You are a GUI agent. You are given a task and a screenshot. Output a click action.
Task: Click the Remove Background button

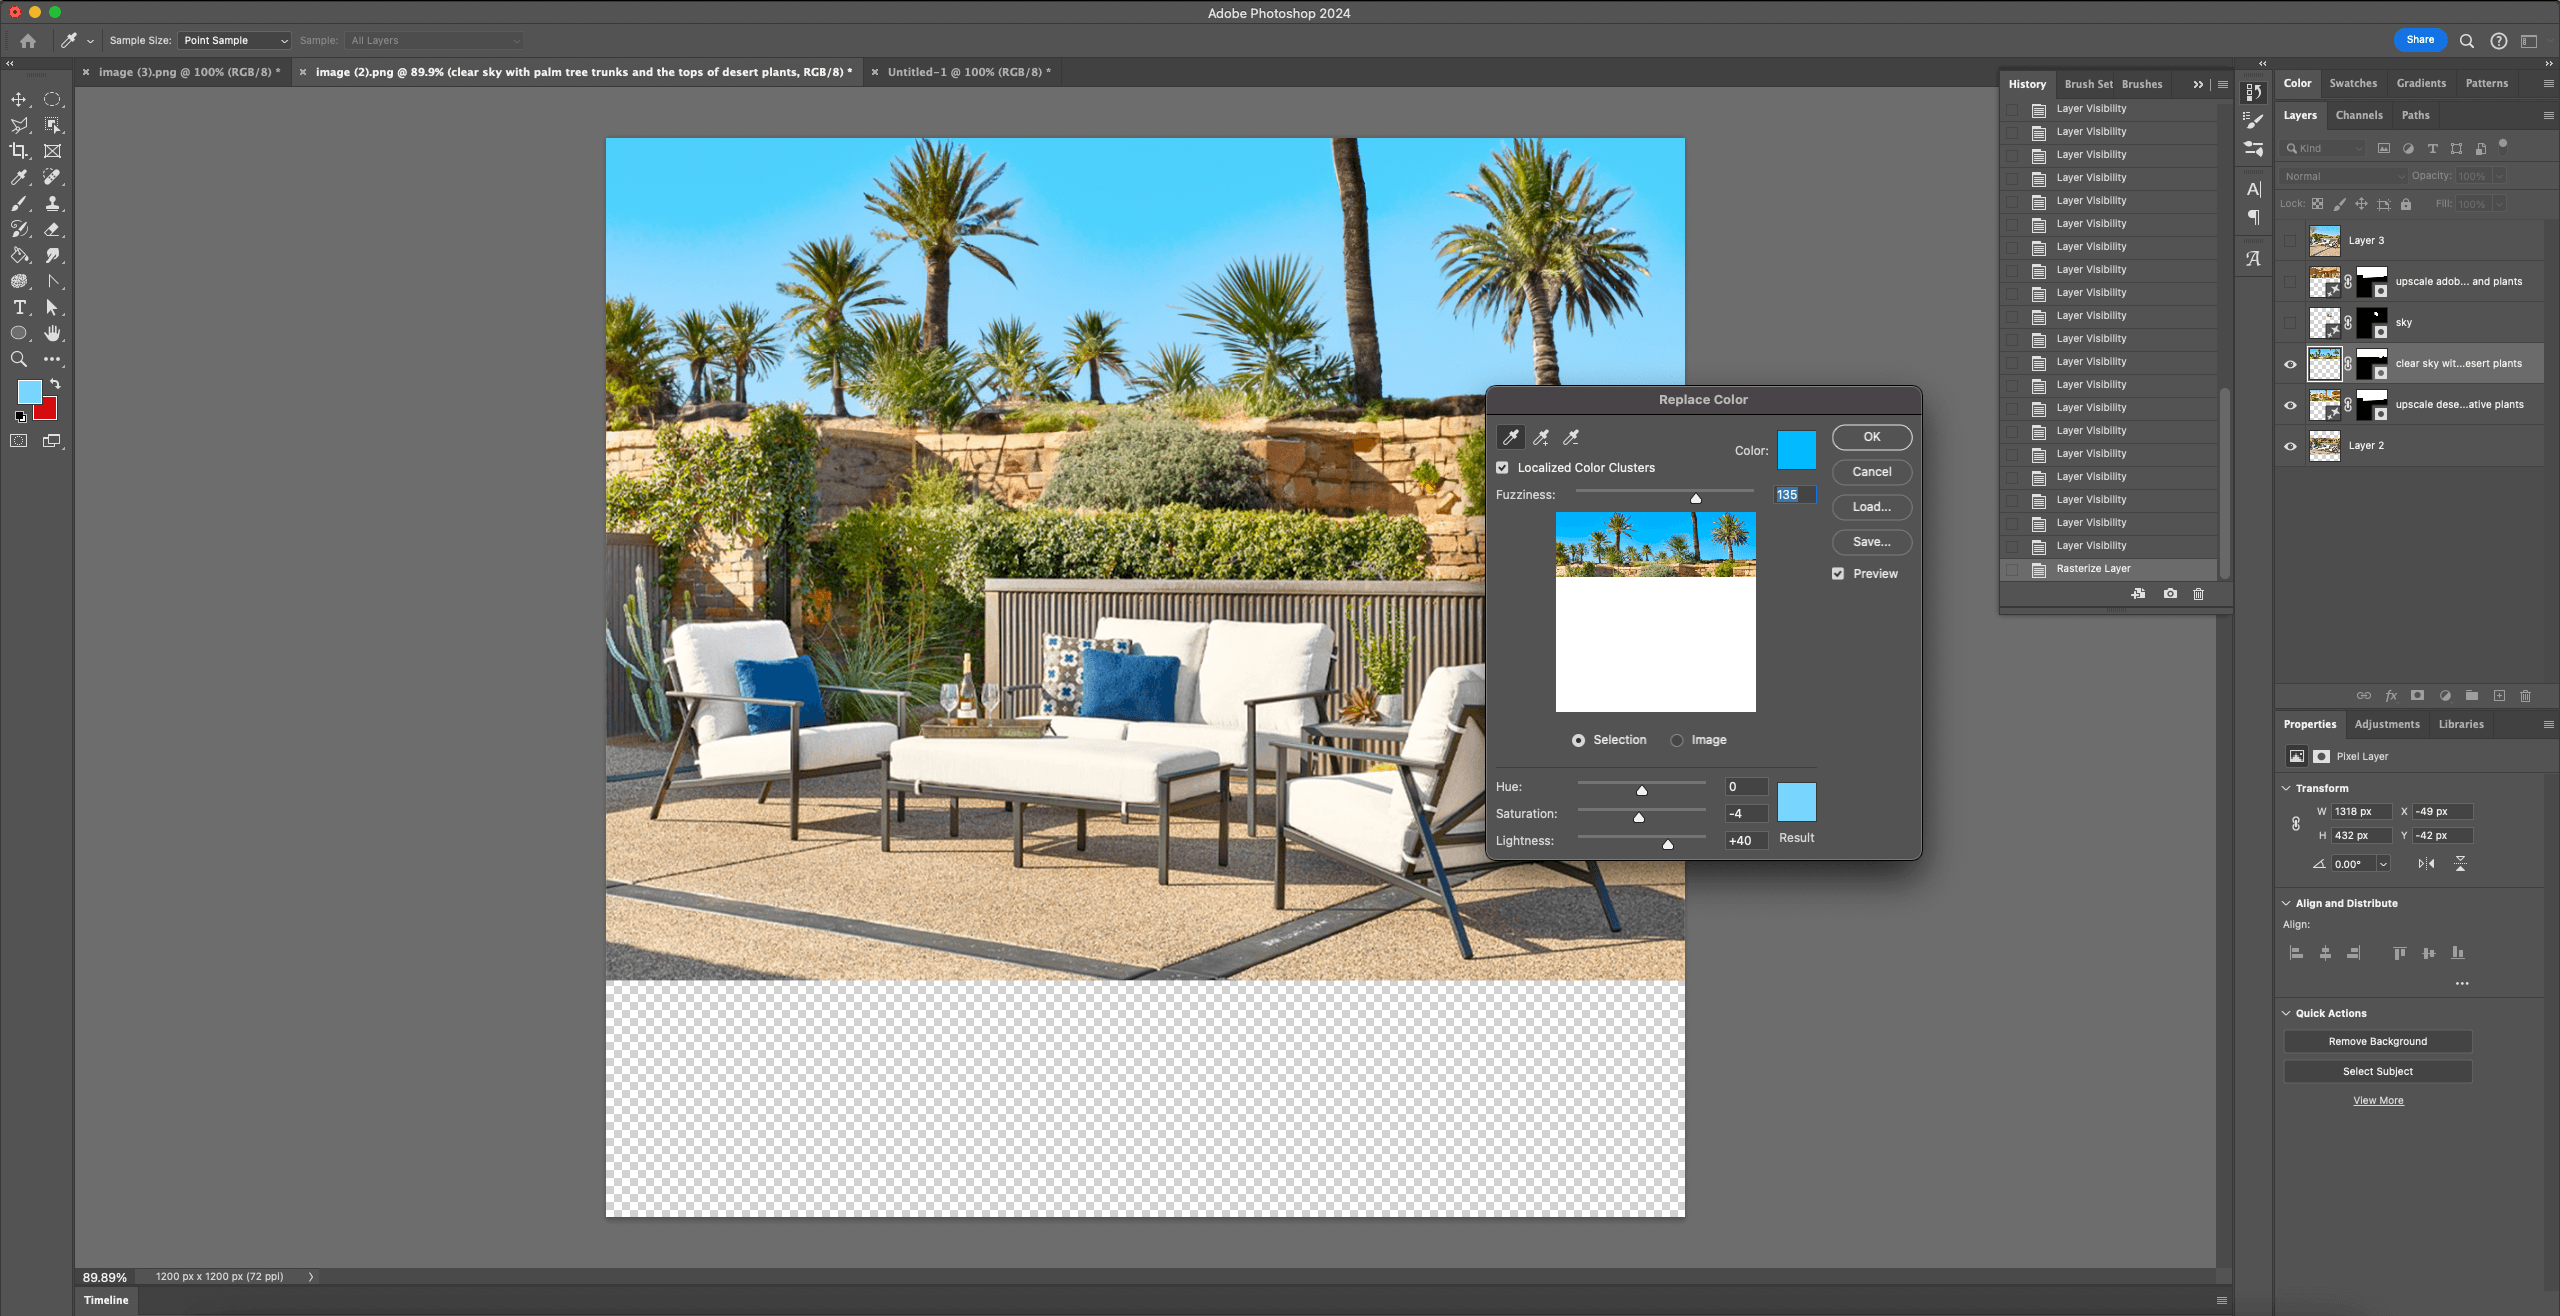pos(2377,1041)
